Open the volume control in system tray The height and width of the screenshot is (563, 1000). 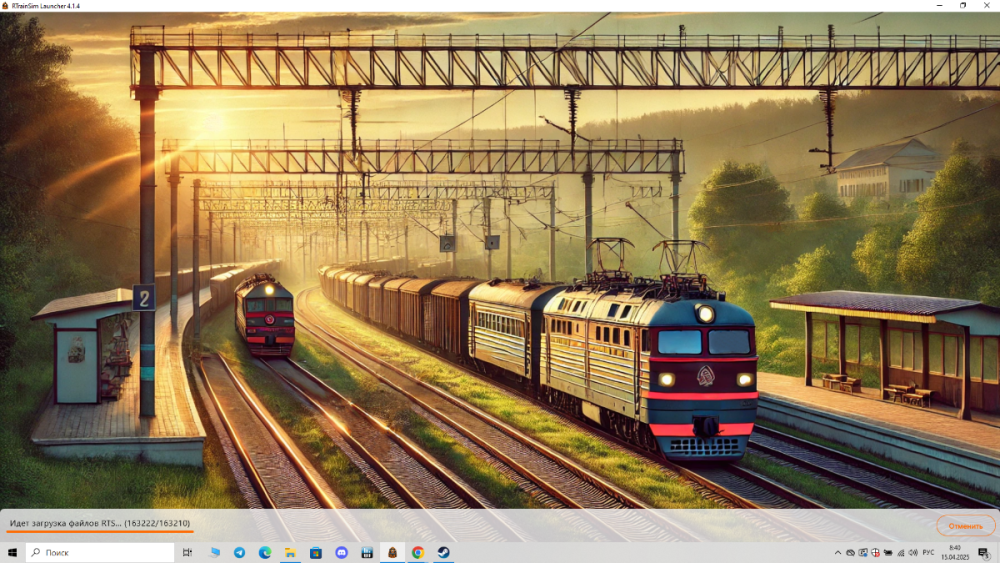point(911,552)
